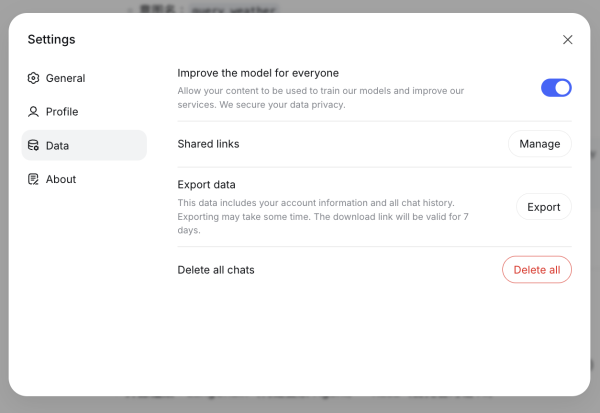600x413 pixels.
Task: Click the Settings dialog title
Action: tap(51, 40)
